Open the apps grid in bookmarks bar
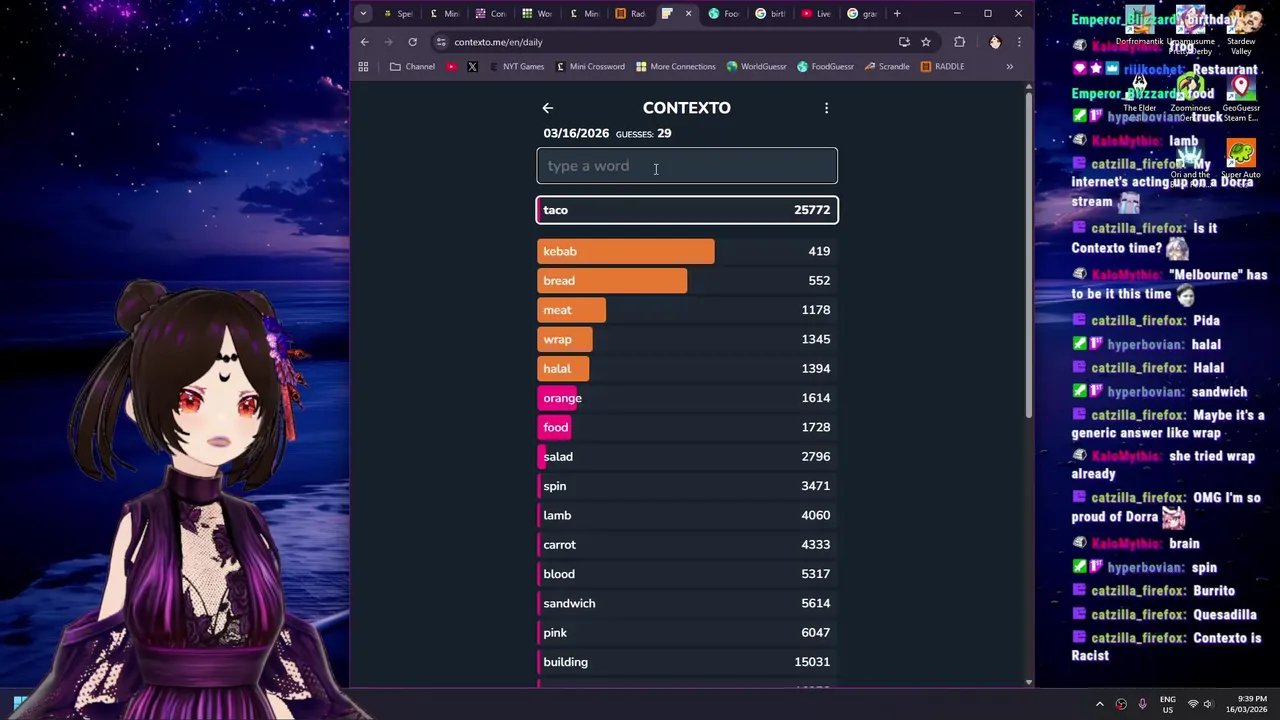 pyautogui.click(x=363, y=67)
